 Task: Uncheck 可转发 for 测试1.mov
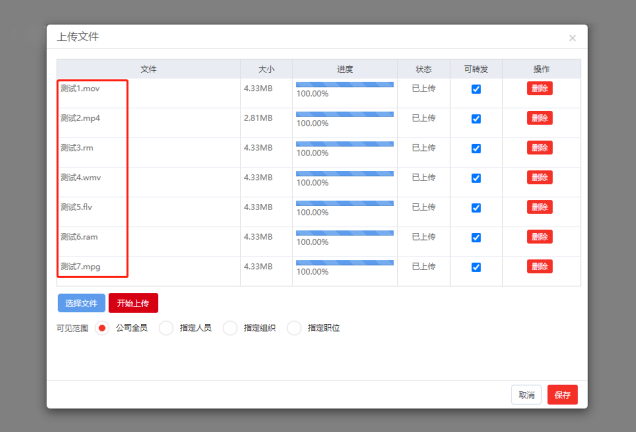[476, 89]
